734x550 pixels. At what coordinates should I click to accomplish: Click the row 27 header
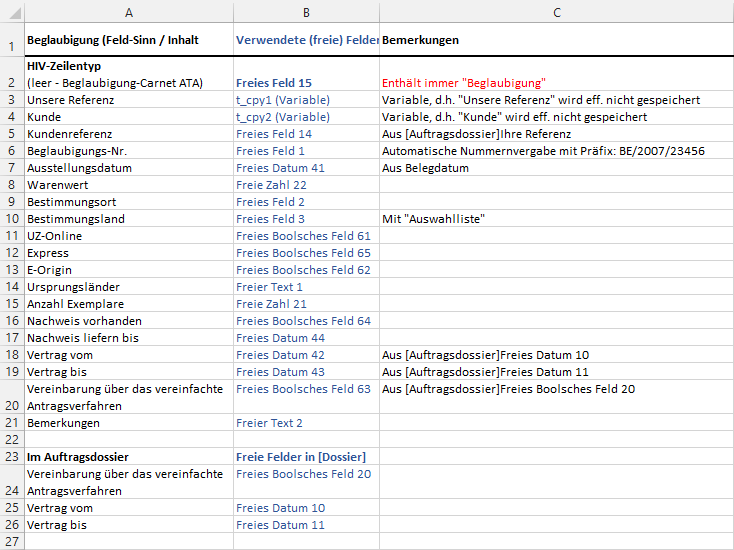point(11,541)
